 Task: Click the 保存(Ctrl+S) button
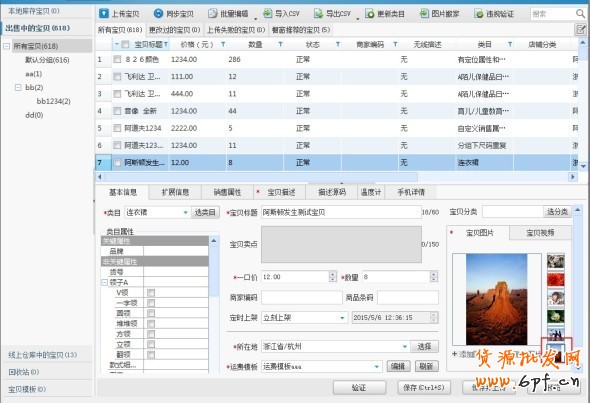click(424, 387)
